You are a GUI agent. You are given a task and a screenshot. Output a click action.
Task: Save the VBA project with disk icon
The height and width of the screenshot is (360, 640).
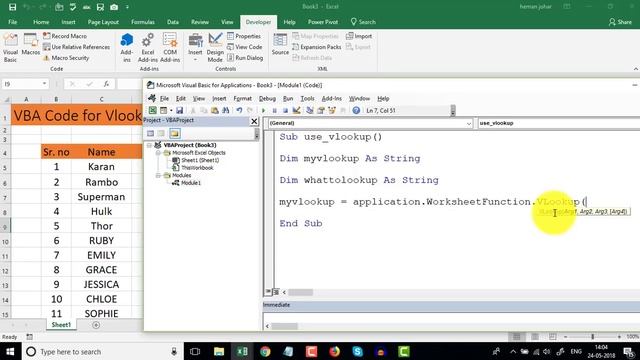(x=179, y=110)
